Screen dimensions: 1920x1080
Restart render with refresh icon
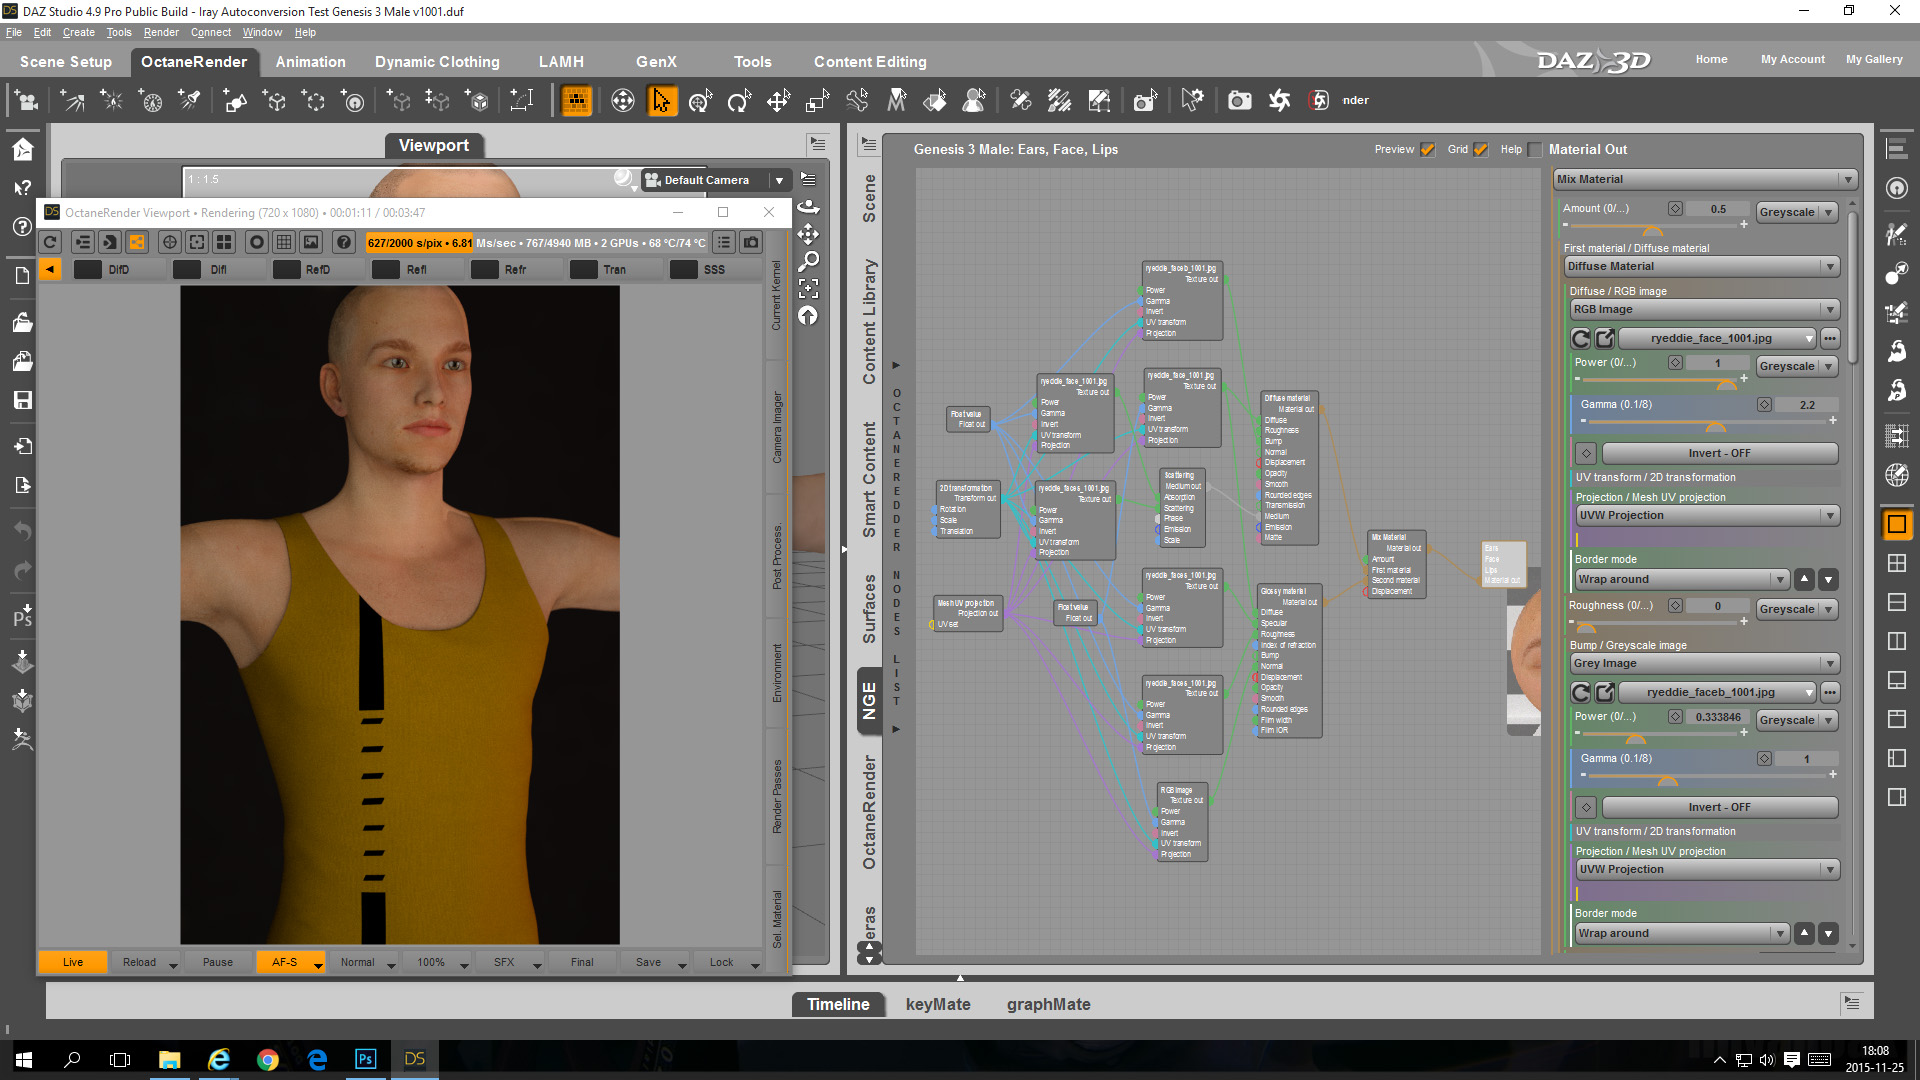coord(50,242)
